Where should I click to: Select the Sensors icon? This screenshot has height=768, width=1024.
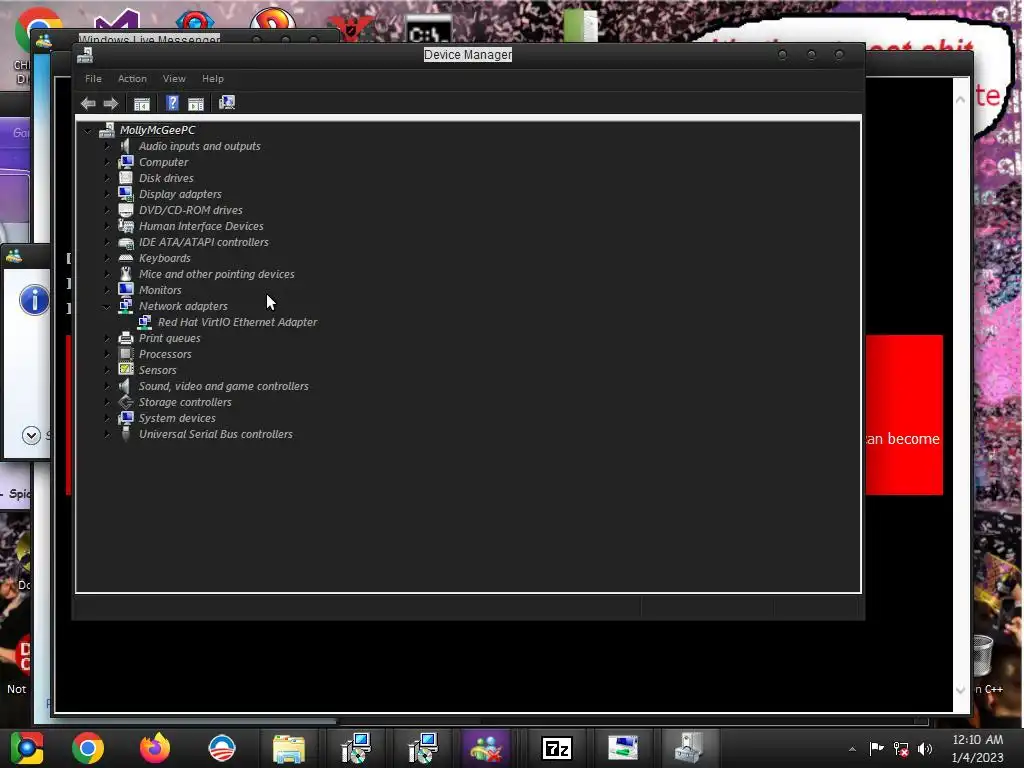(x=125, y=370)
